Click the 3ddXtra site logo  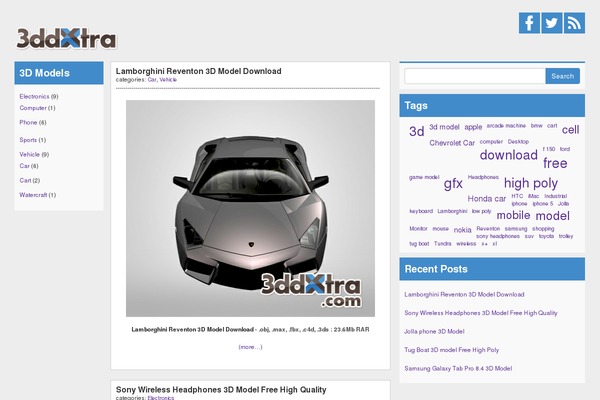point(66,38)
